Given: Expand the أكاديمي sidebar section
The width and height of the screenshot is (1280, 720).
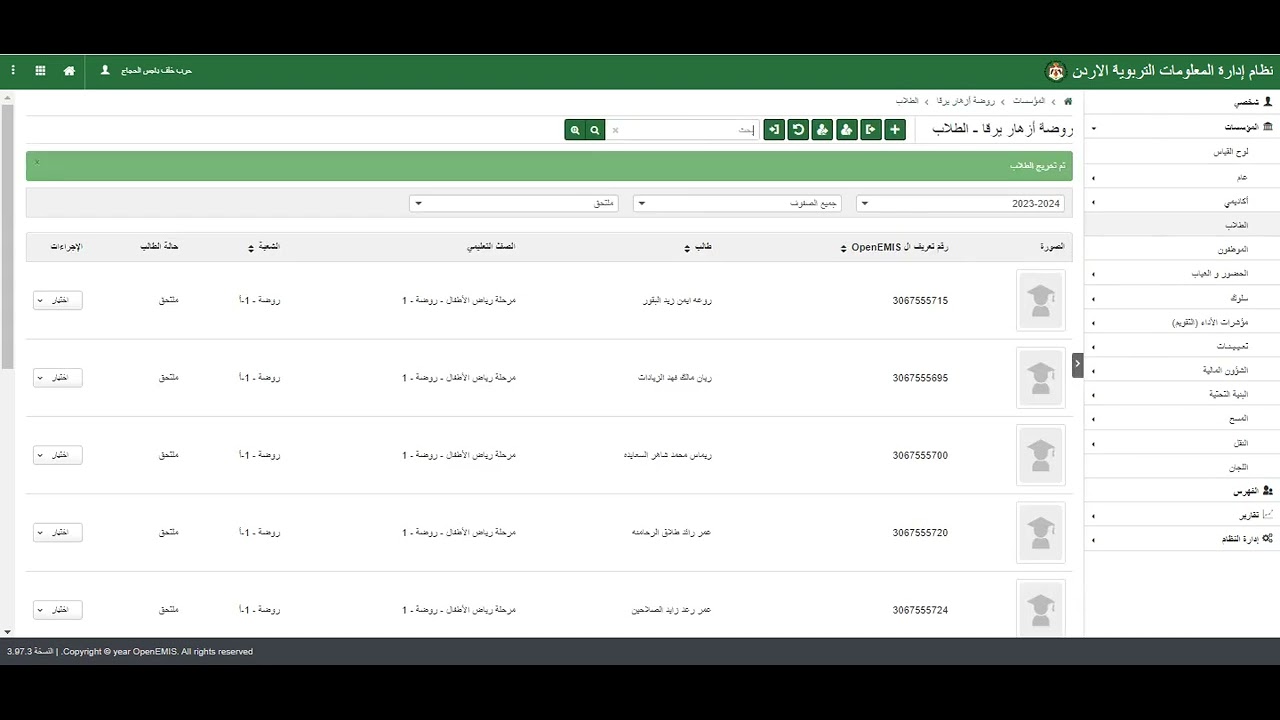Looking at the screenshot, I should [1180, 201].
